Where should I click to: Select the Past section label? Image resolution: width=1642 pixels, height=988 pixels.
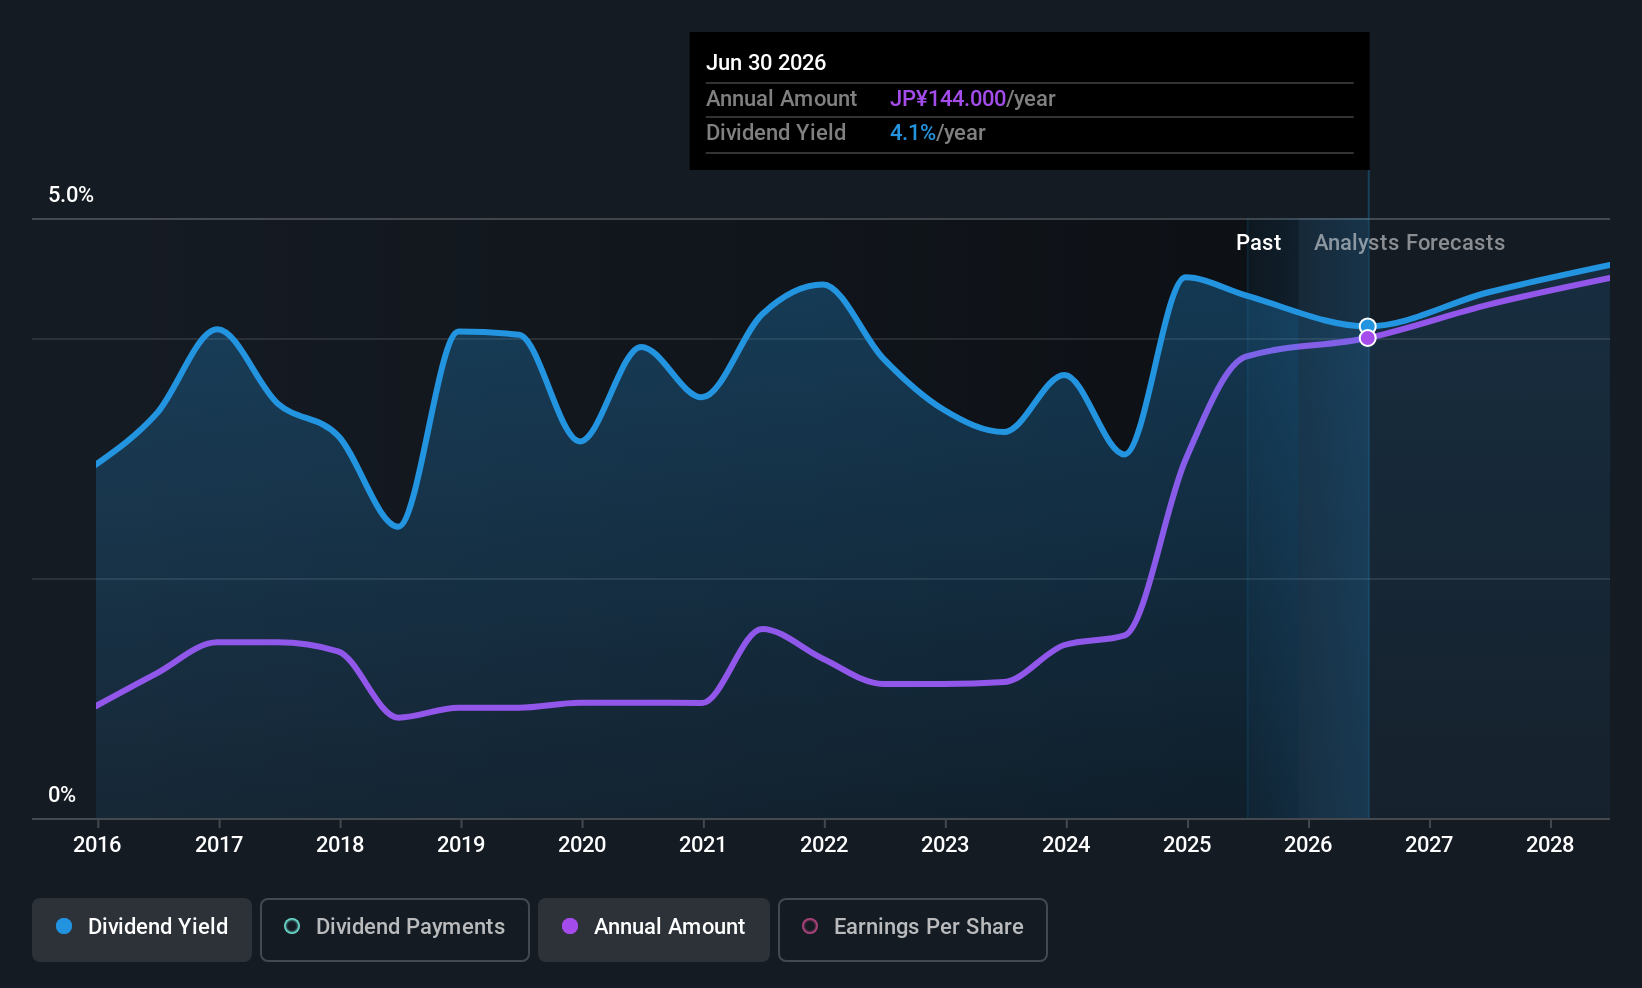pos(1258,242)
